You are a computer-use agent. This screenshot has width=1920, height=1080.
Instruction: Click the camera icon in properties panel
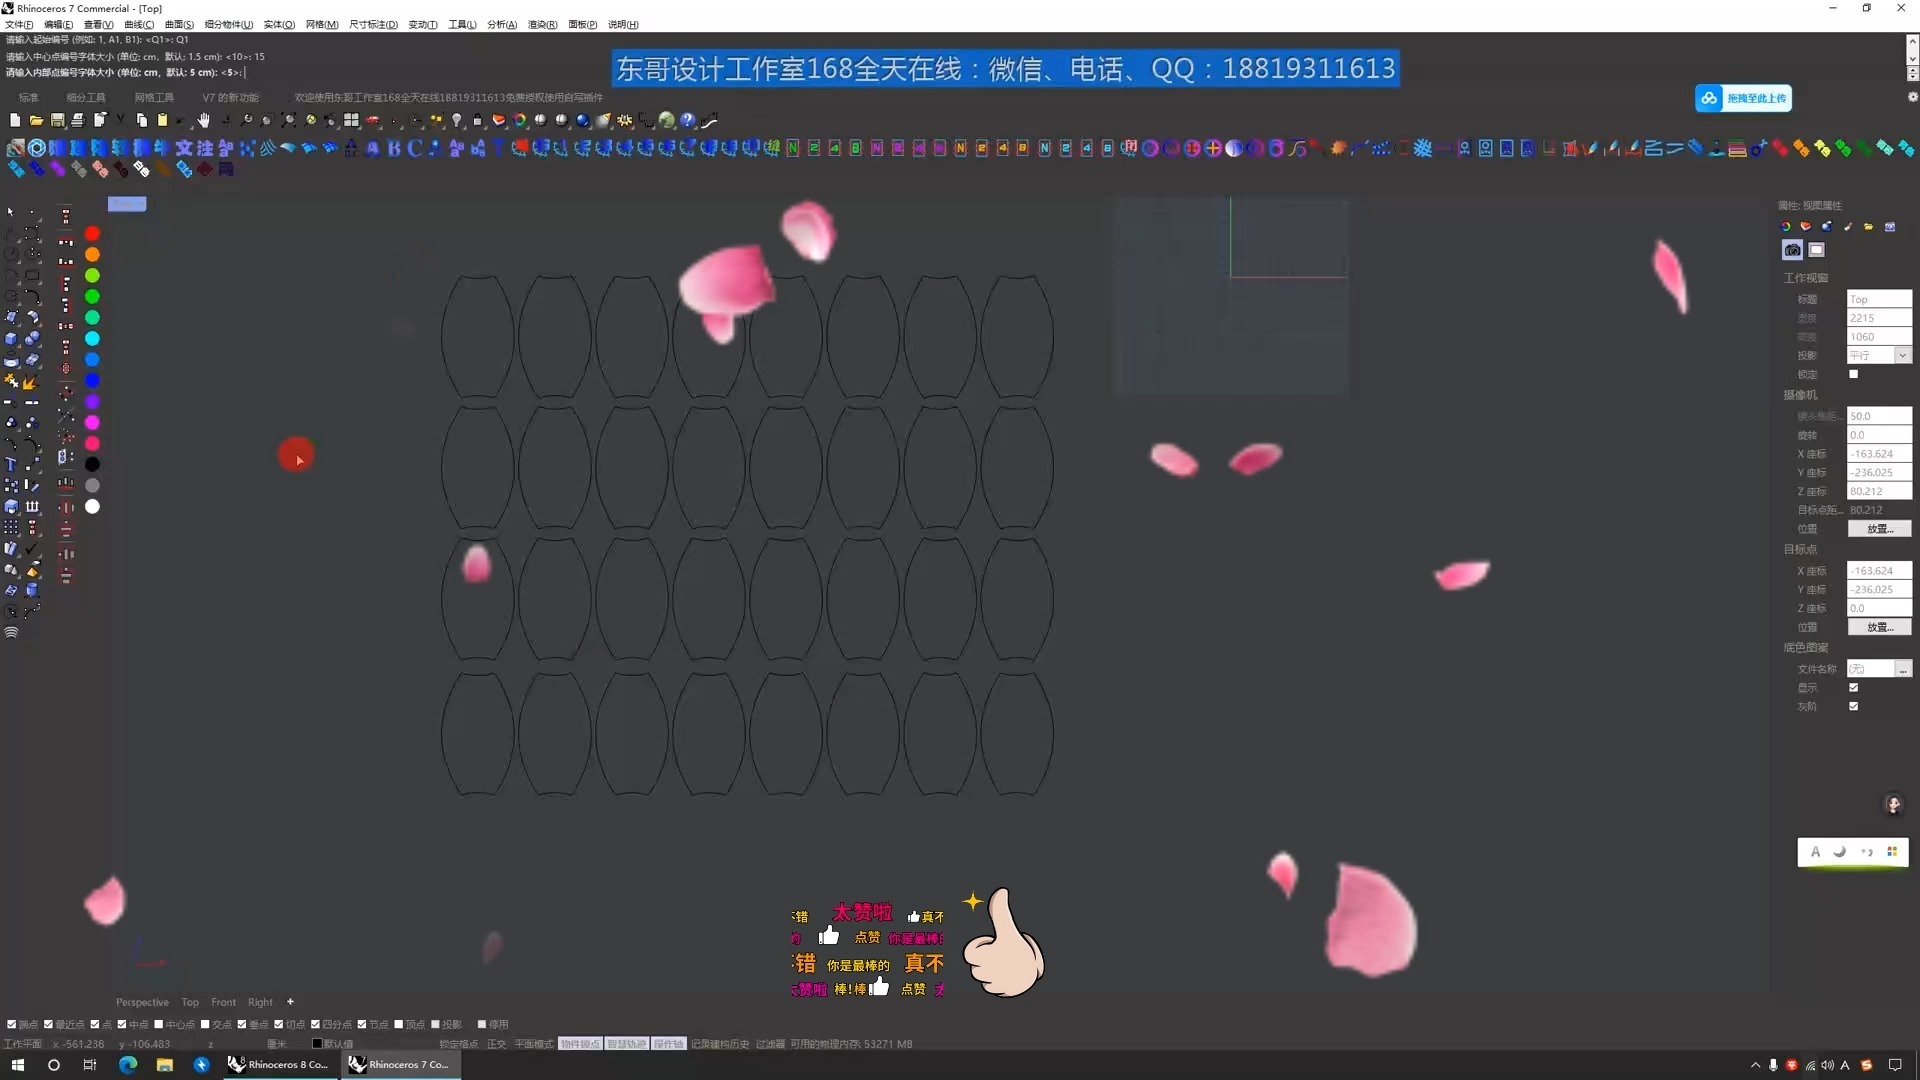1792,250
